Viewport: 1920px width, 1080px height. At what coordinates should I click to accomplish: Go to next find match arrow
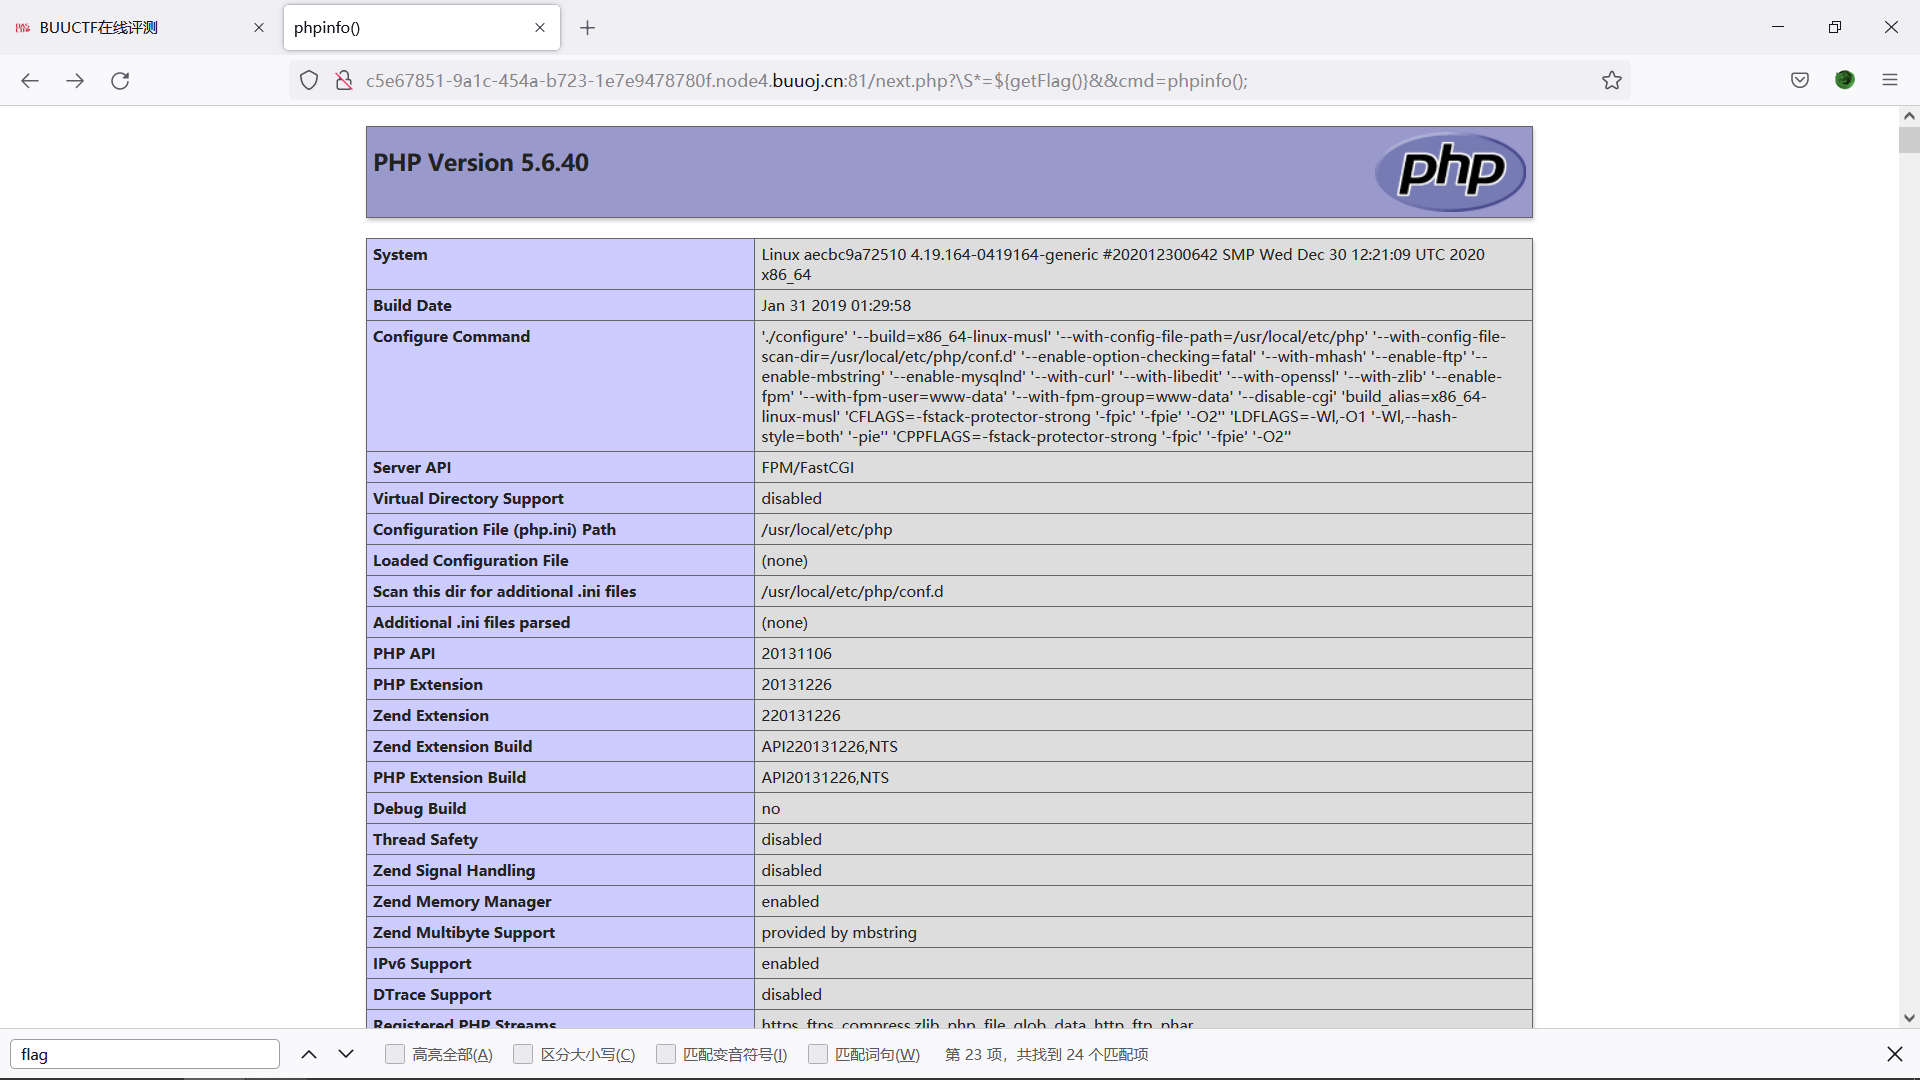(346, 1054)
